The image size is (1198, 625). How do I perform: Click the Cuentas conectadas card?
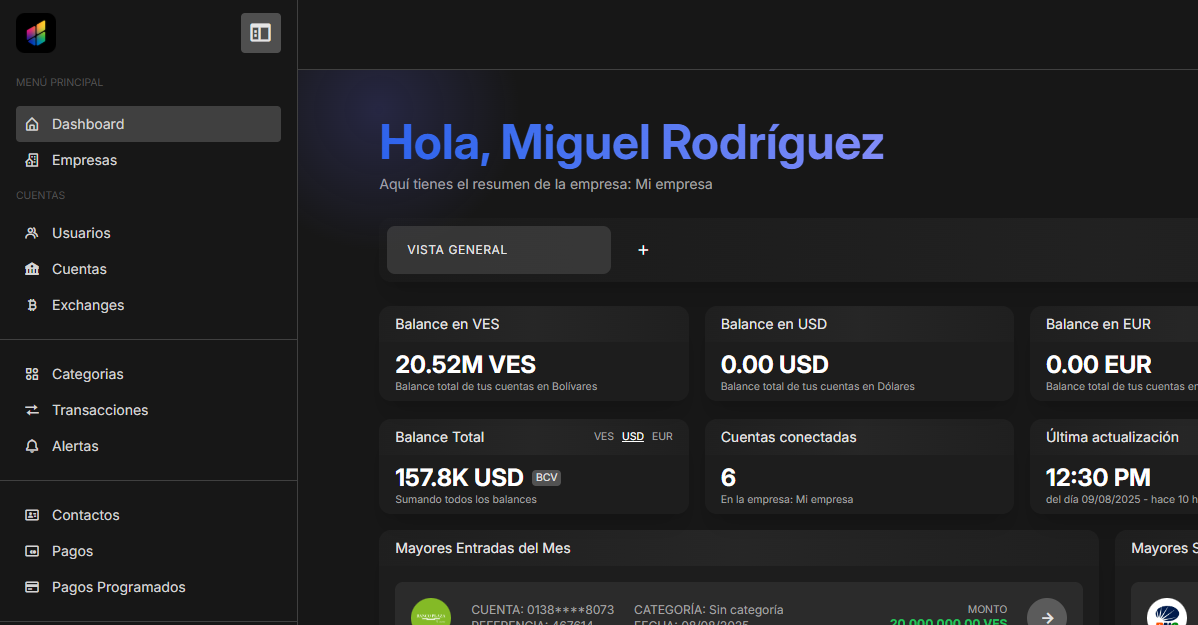(860, 466)
